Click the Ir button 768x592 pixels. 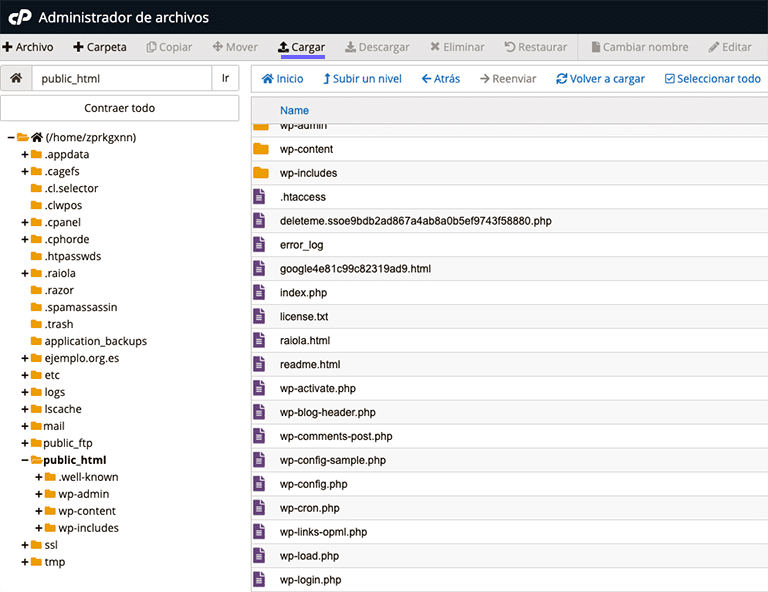coord(225,78)
